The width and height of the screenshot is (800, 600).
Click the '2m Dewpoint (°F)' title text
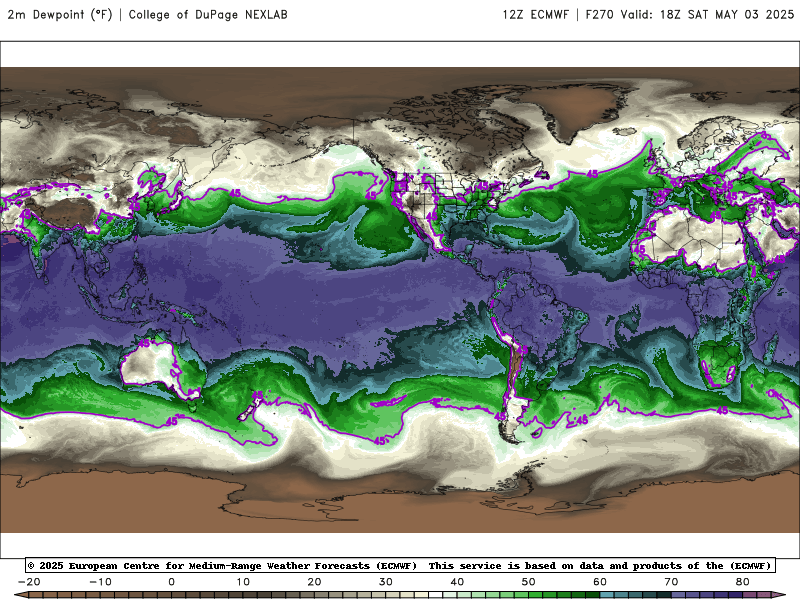[60, 14]
